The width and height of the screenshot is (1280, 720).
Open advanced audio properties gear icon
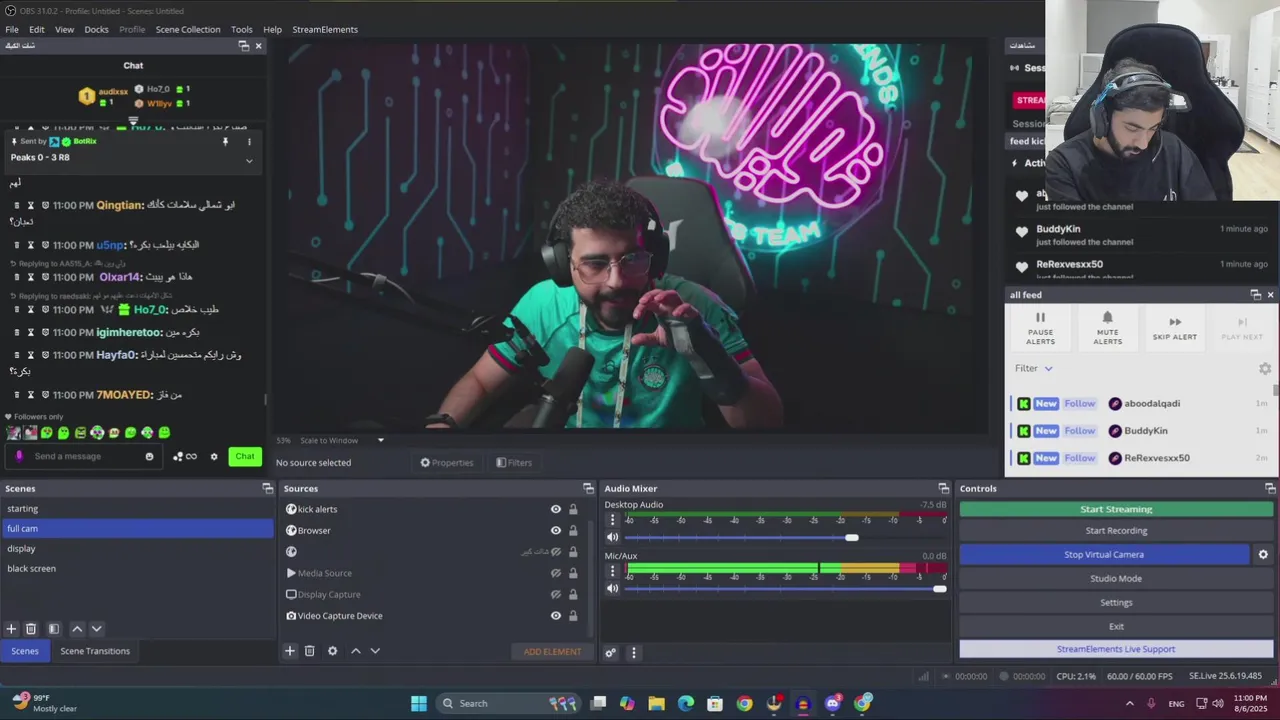[x=610, y=653]
